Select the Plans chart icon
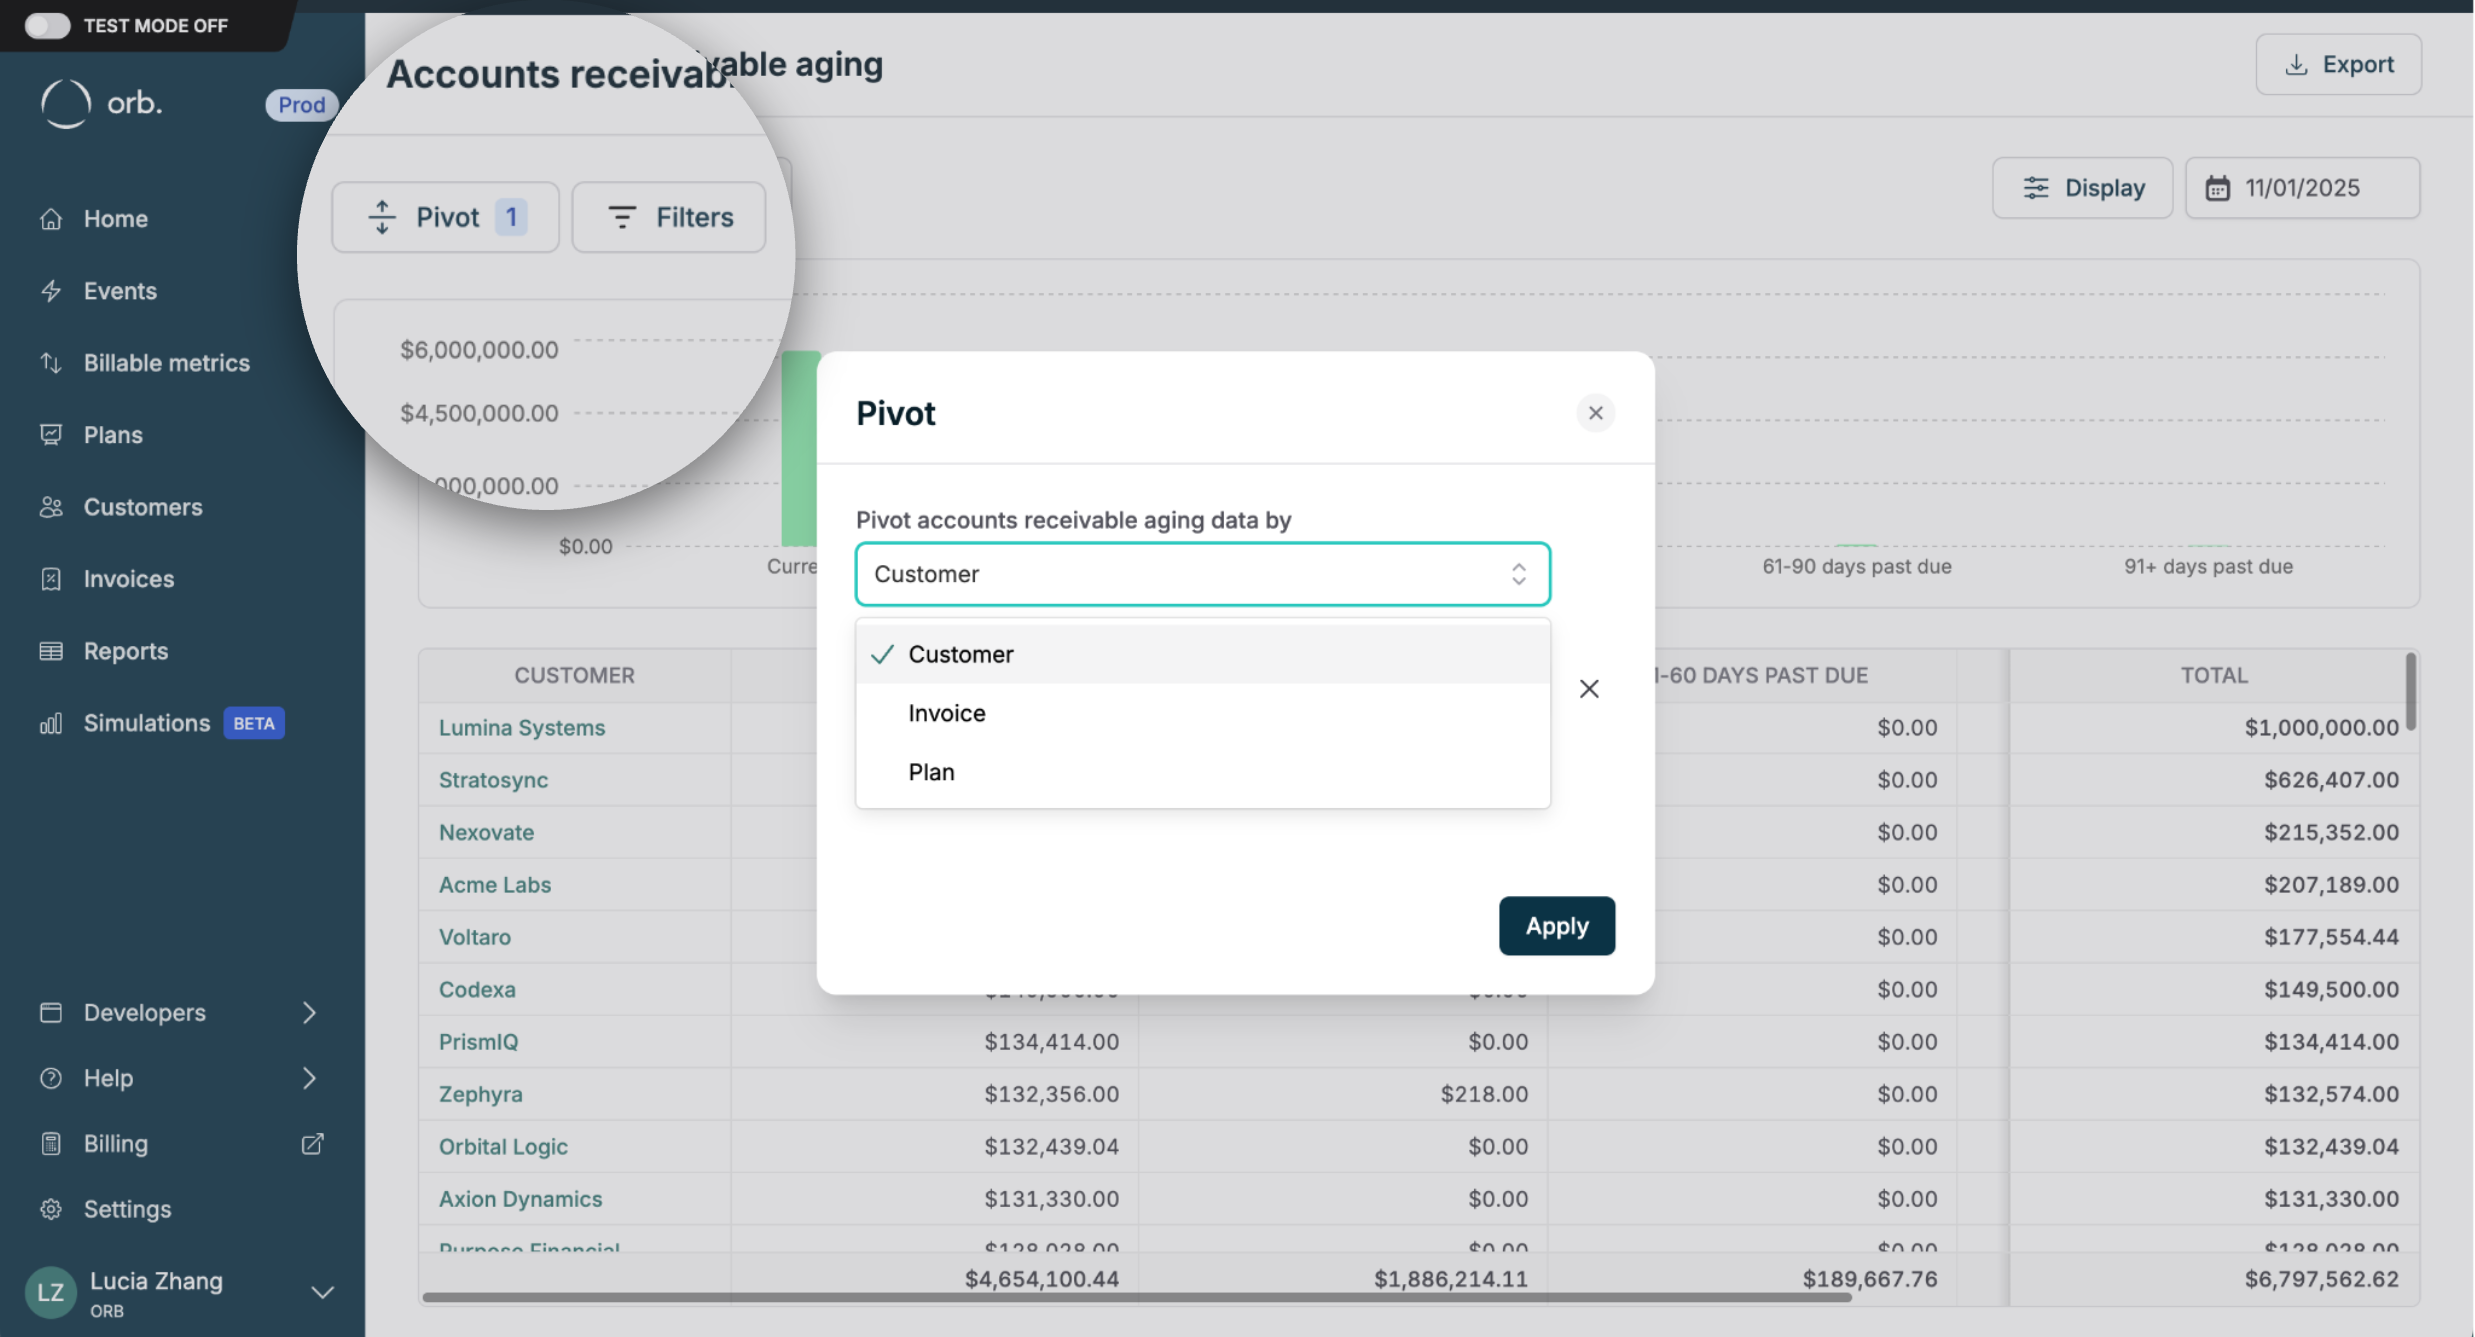Viewport: 2475px width, 1337px height. pyautogui.click(x=51, y=435)
